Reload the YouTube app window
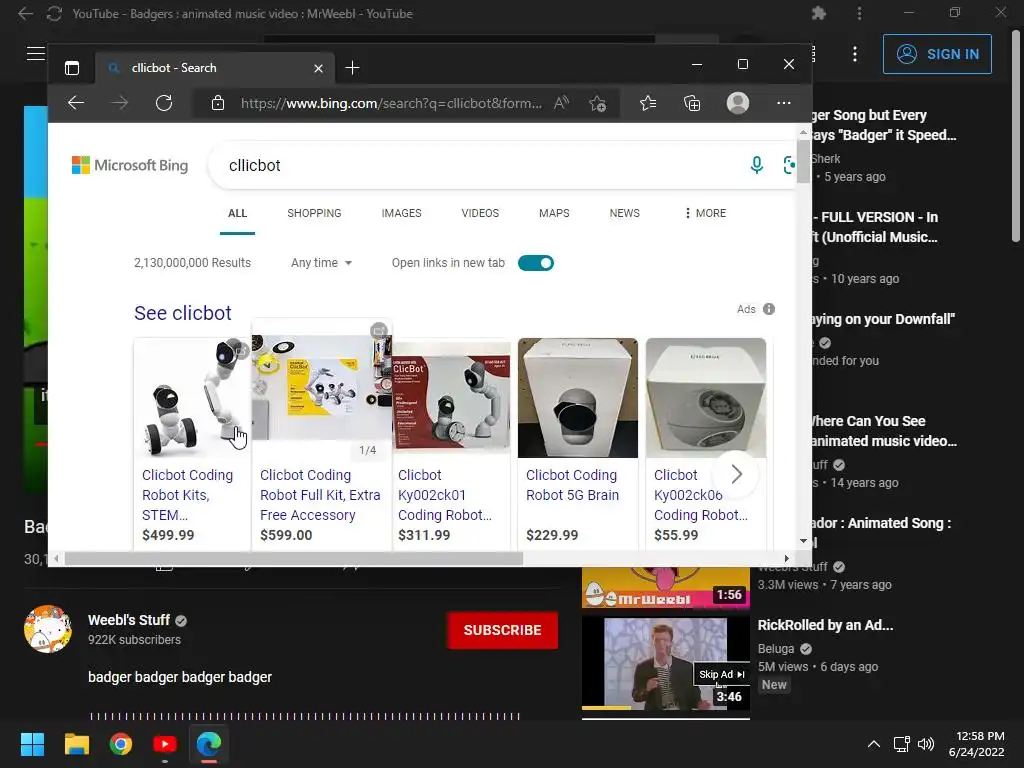This screenshot has width=1024, height=768. click(x=54, y=14)
